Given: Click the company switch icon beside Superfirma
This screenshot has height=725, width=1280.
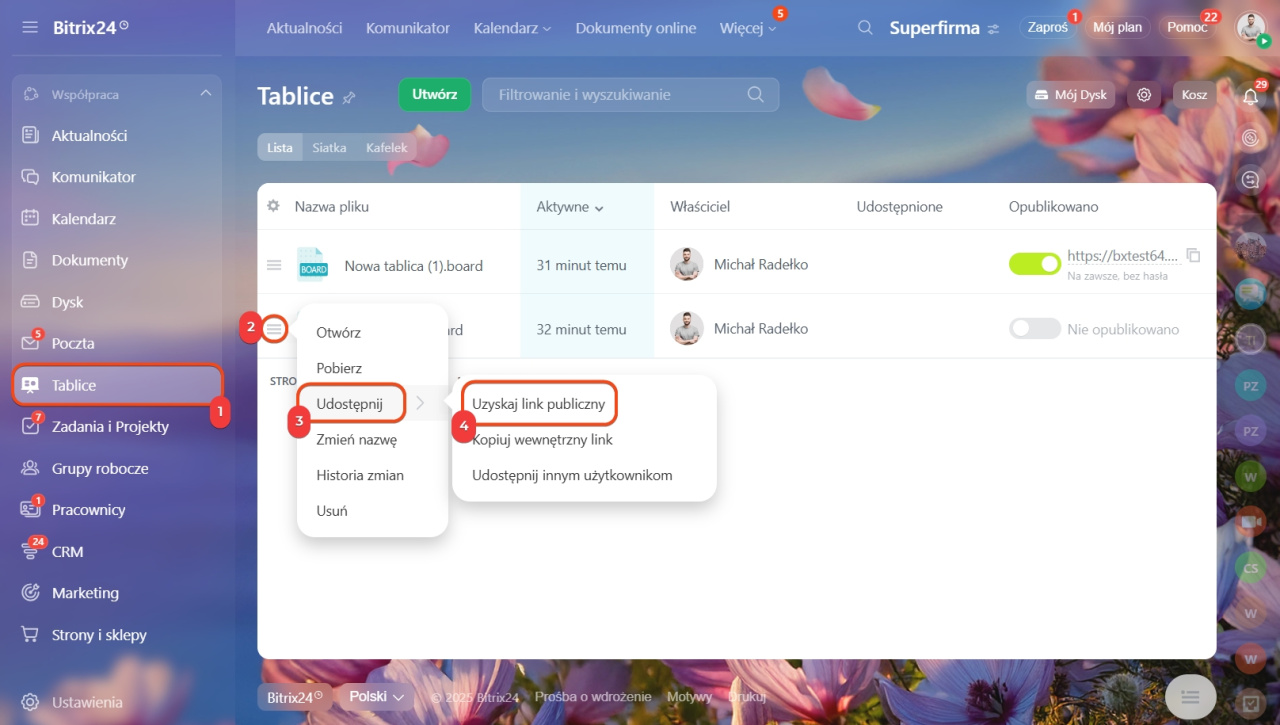Looking at the screenshot, I should point(993,29).
